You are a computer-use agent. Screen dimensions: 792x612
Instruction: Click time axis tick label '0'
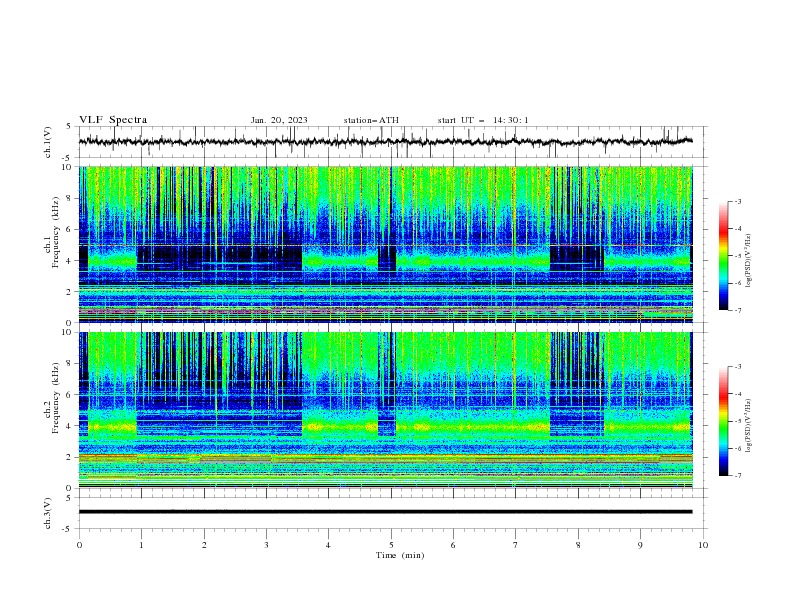[x=79, y=545]
